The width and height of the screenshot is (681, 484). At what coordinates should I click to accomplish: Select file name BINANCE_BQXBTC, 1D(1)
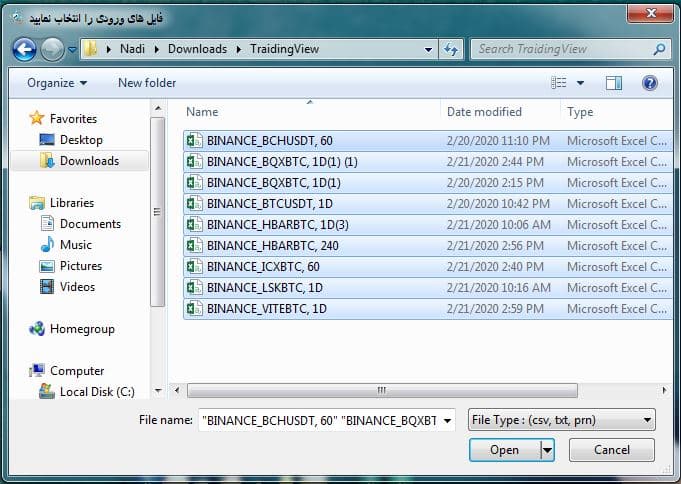[x=274, y=183]
